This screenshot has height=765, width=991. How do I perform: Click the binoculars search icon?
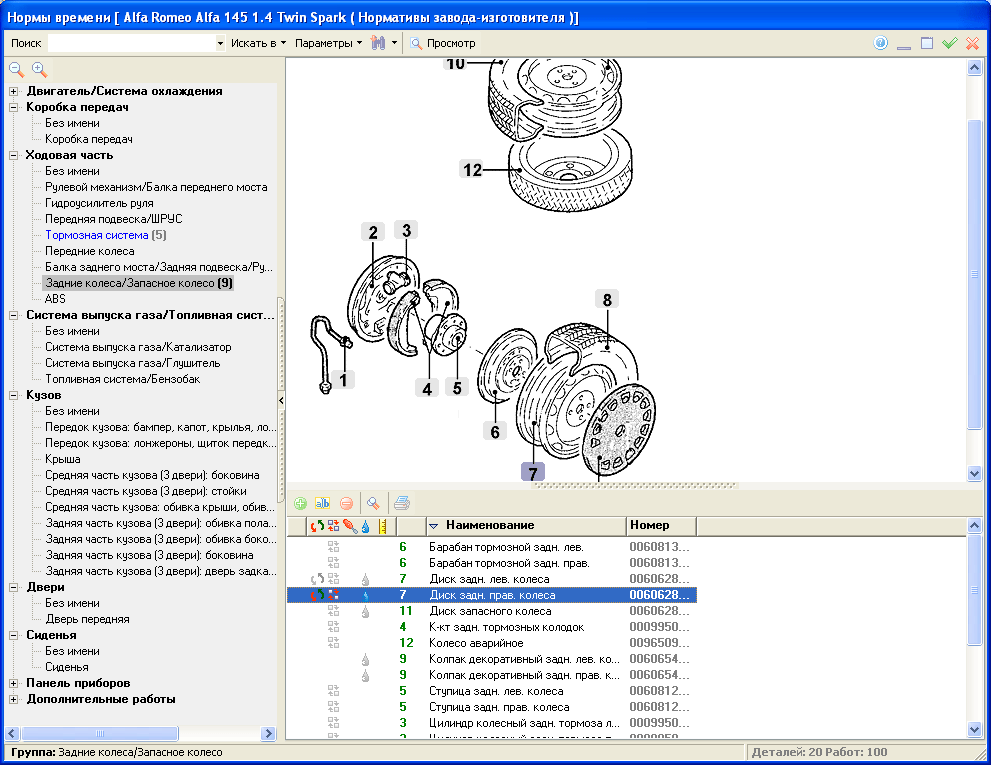378,43
